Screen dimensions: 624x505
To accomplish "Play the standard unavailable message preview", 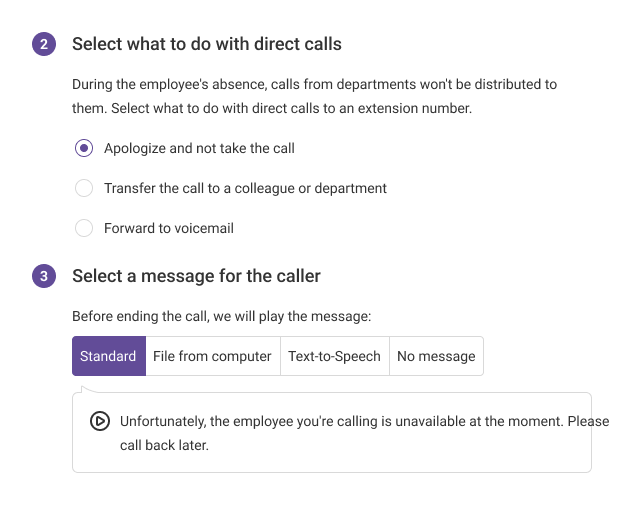I will (99, 421).
